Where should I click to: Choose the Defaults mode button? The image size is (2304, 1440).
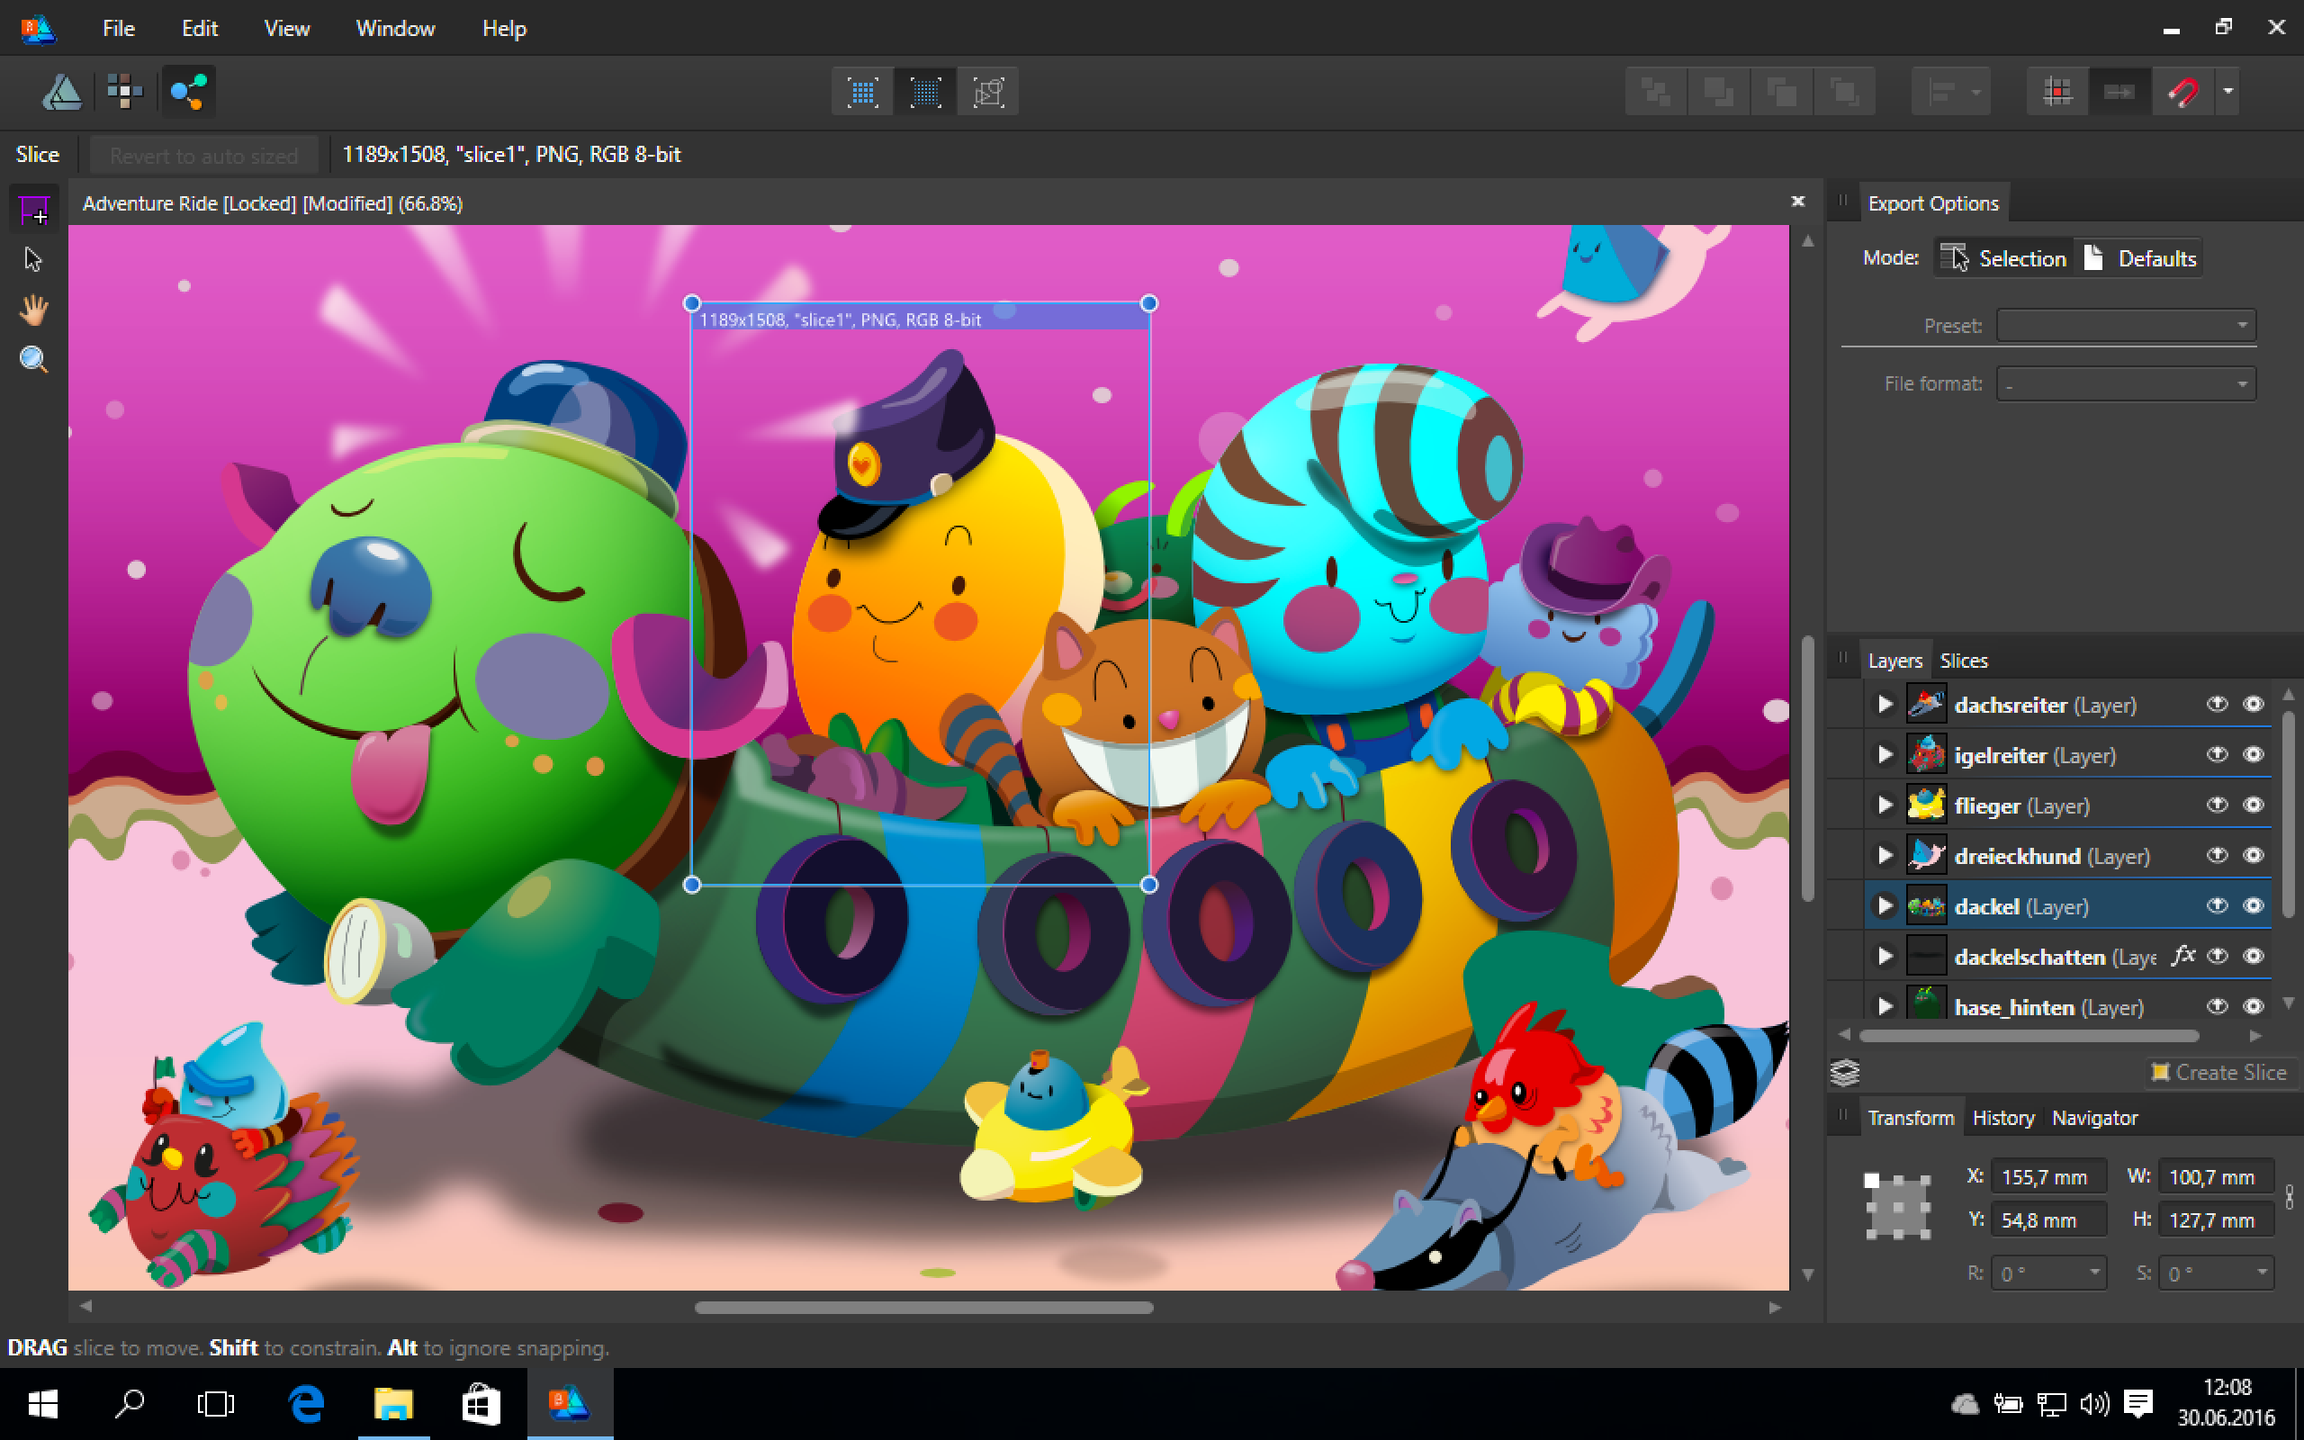2139,258
